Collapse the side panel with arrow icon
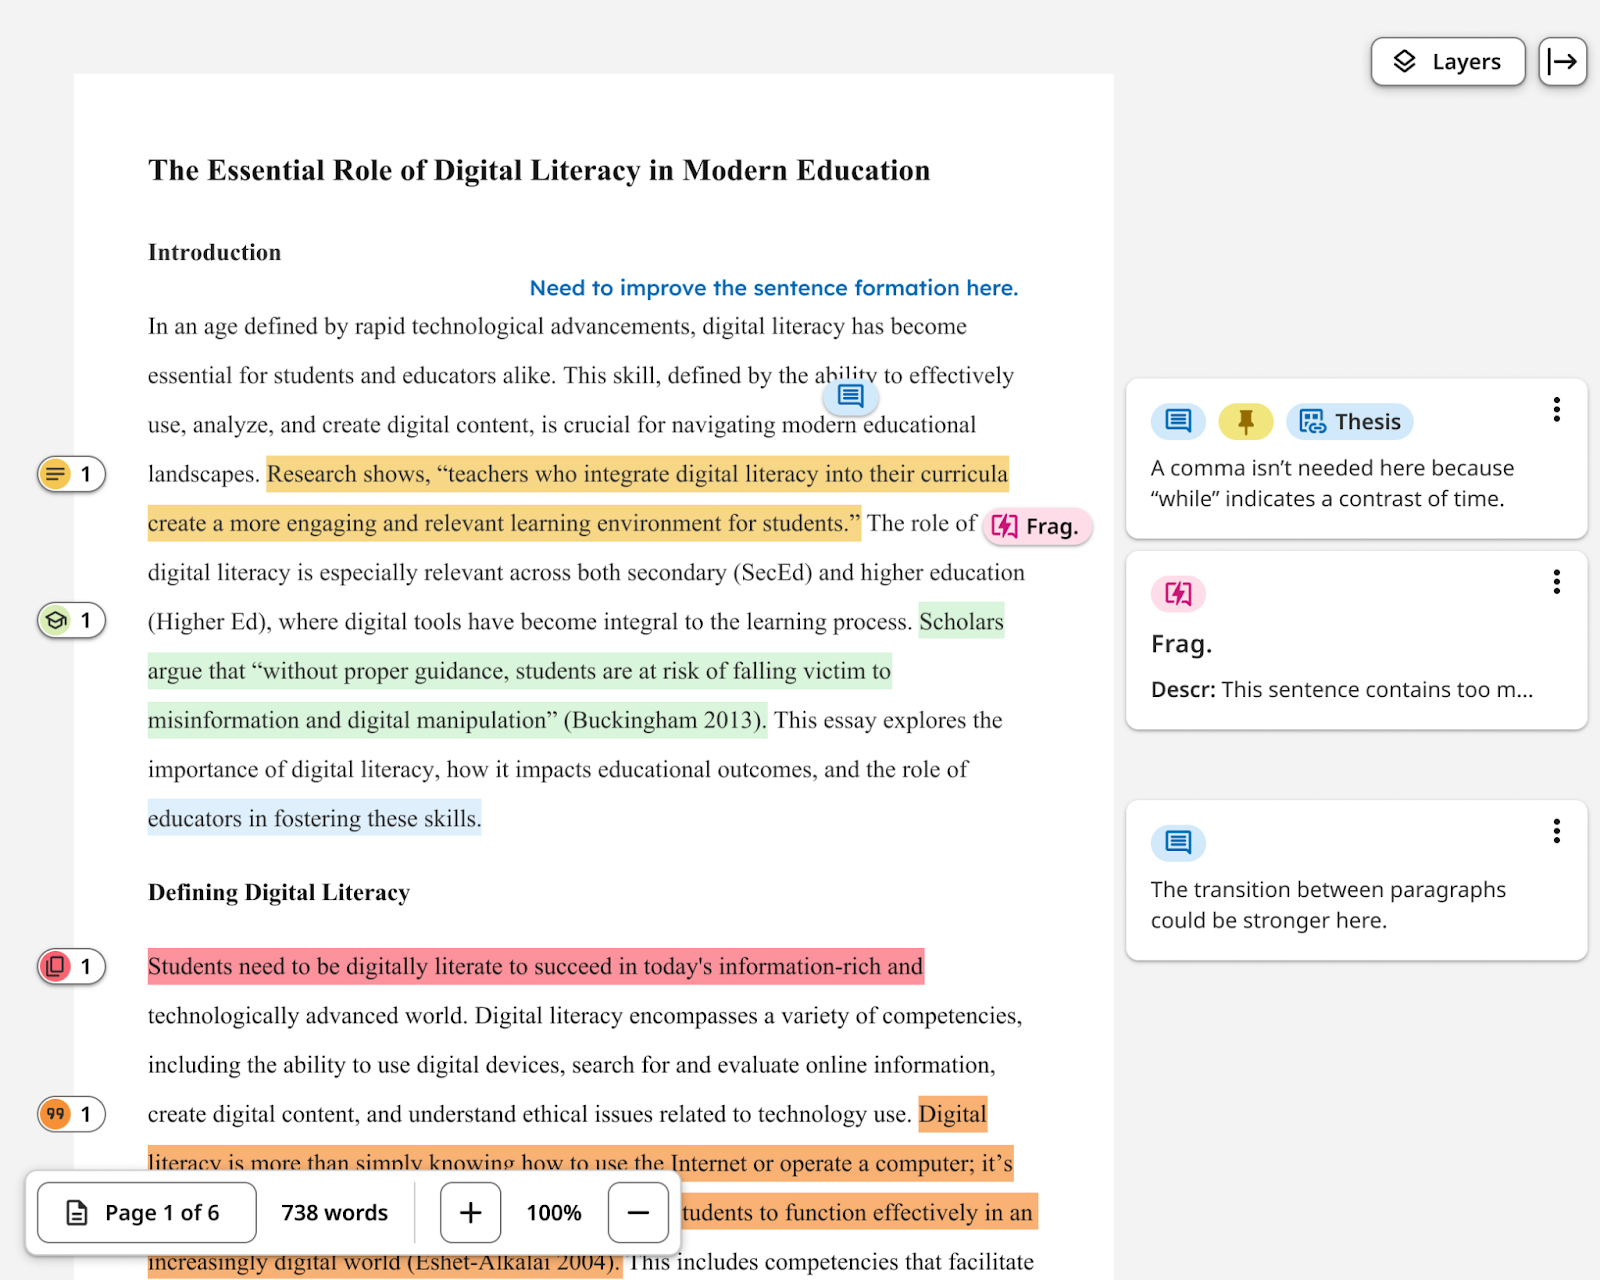 1562,62
